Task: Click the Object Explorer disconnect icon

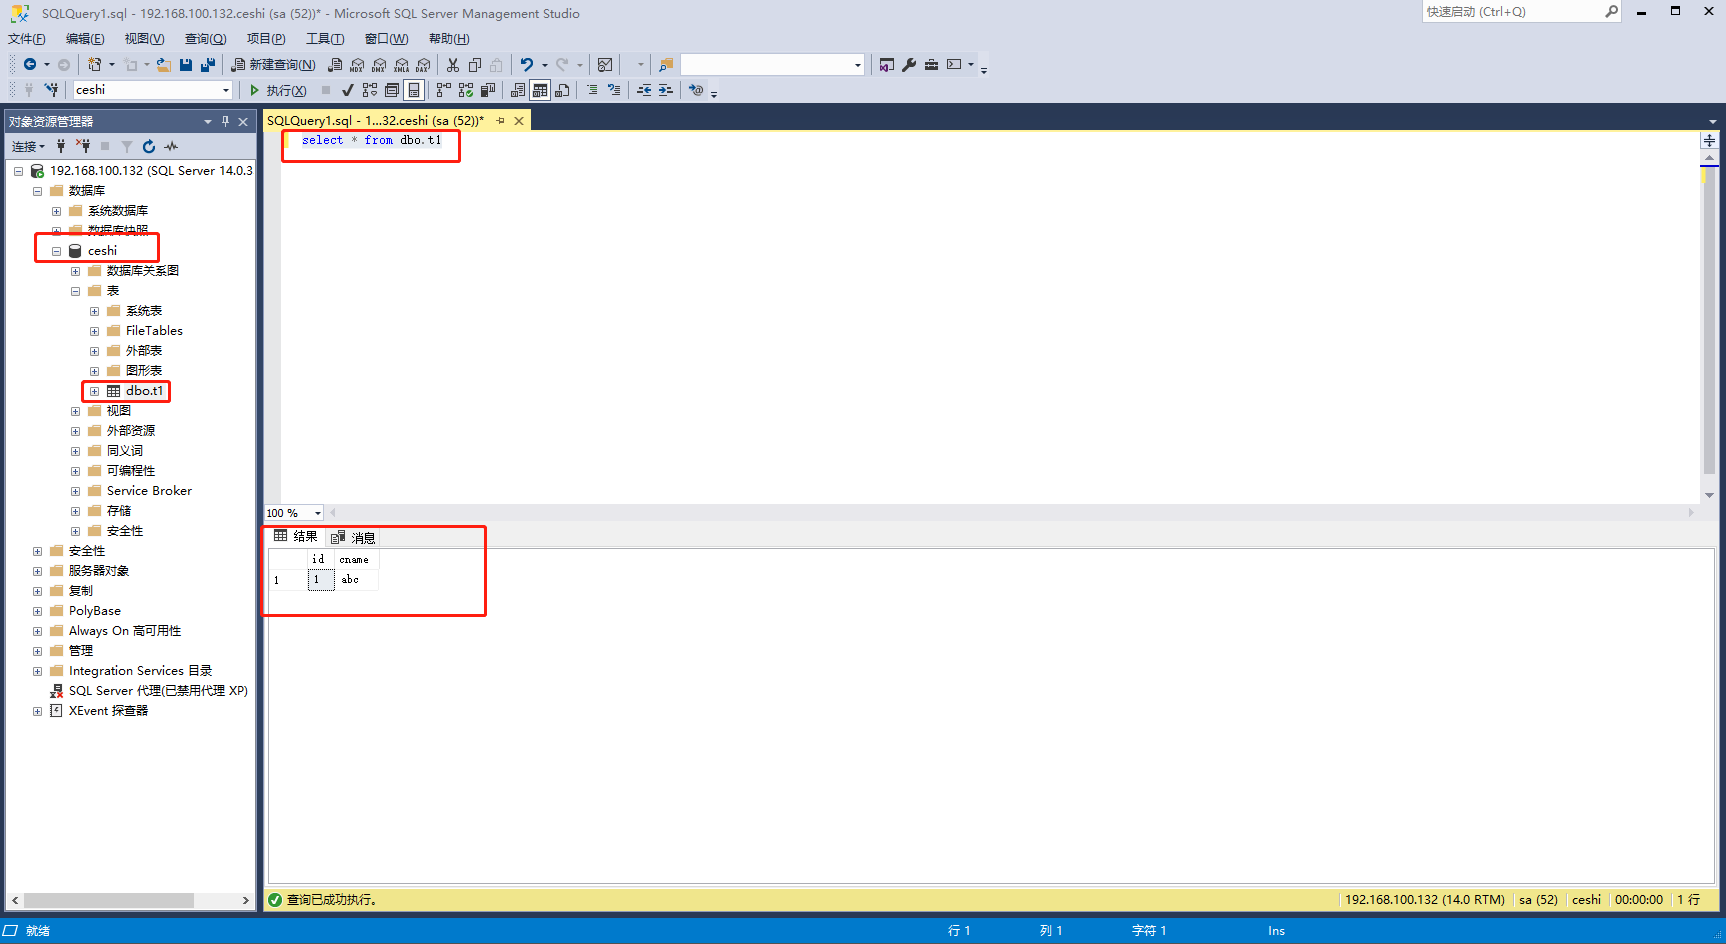Action: click(x=83, y=146)
